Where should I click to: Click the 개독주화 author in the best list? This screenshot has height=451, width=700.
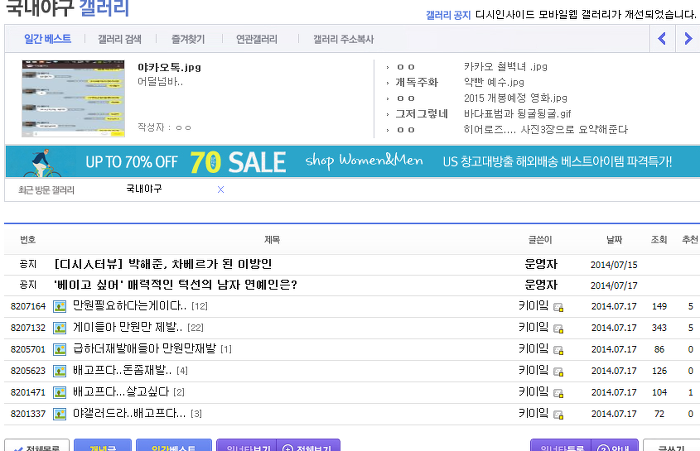click(417, 82)
